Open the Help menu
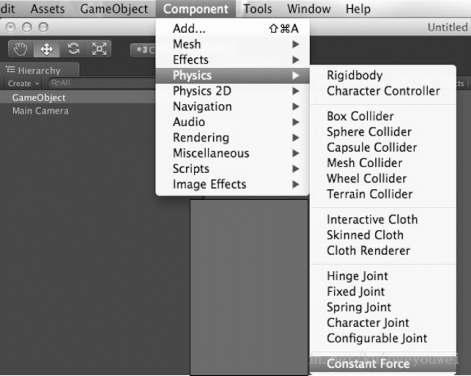This screenshot has height=376, width=471. coord(358,9)
